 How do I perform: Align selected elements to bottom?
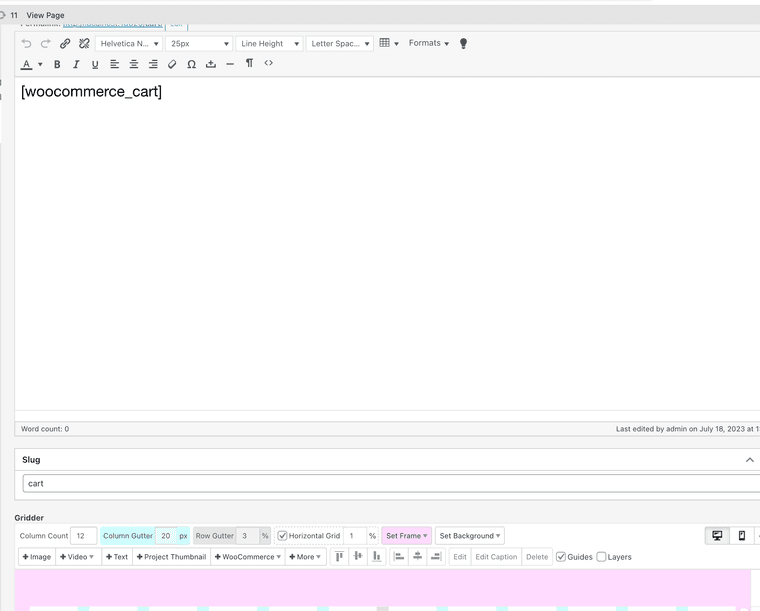tap(377, 557)
